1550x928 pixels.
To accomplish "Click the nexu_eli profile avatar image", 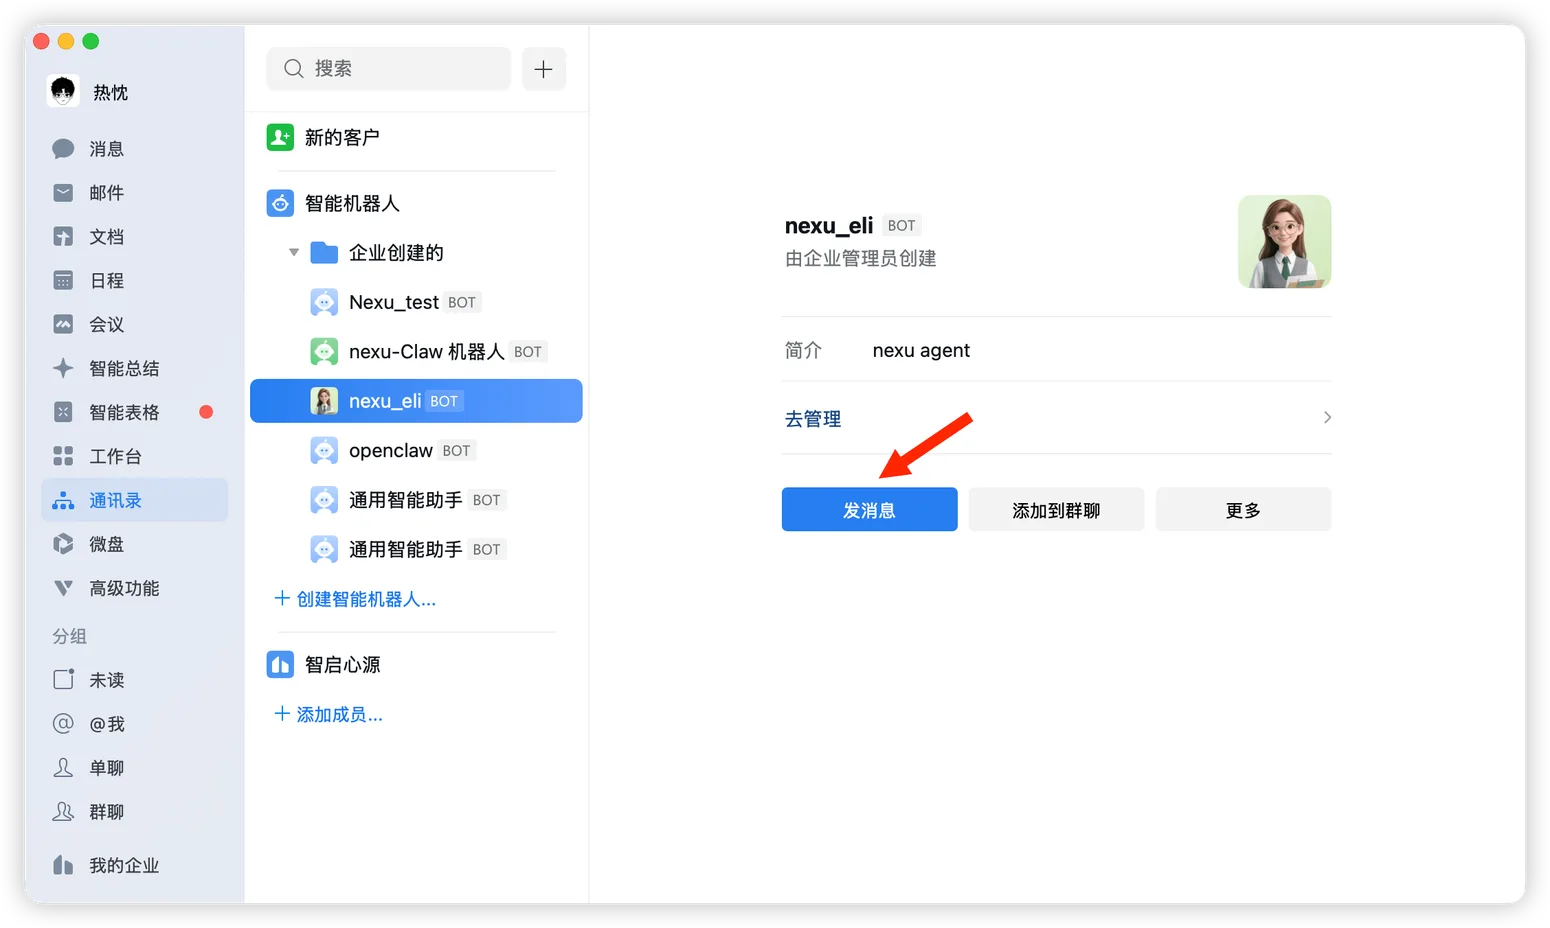I will click(x=1284, y=242).
